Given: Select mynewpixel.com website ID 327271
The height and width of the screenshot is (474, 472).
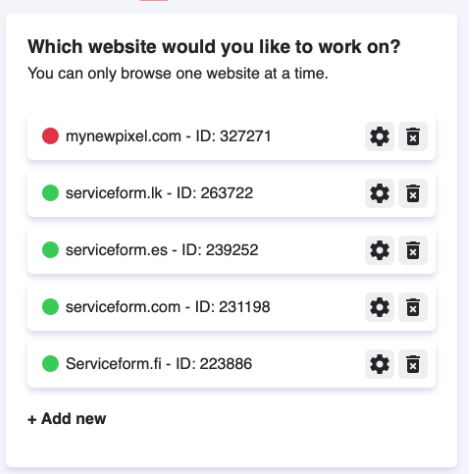Looking at the screenshot, I should tap(231, 136).
